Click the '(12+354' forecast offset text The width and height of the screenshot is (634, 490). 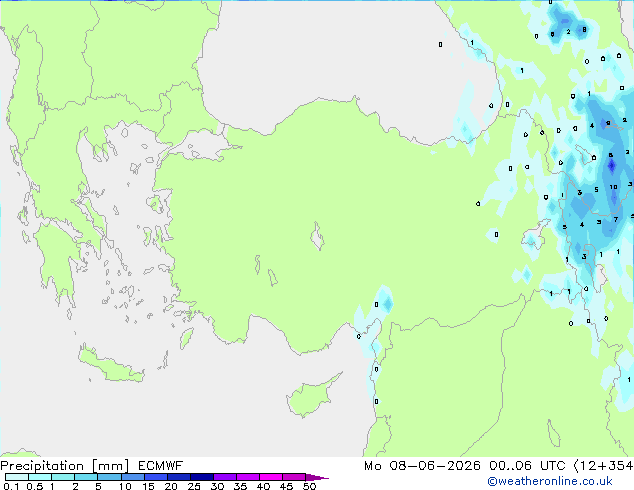604,466
